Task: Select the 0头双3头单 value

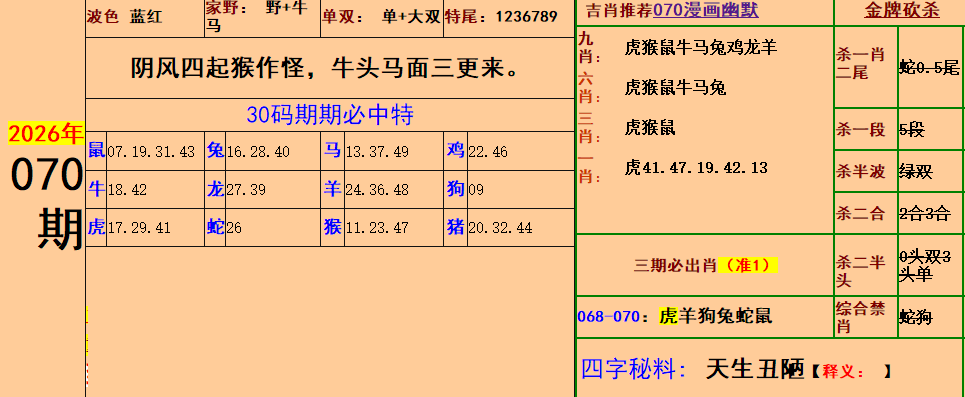Action: [925, 265]
